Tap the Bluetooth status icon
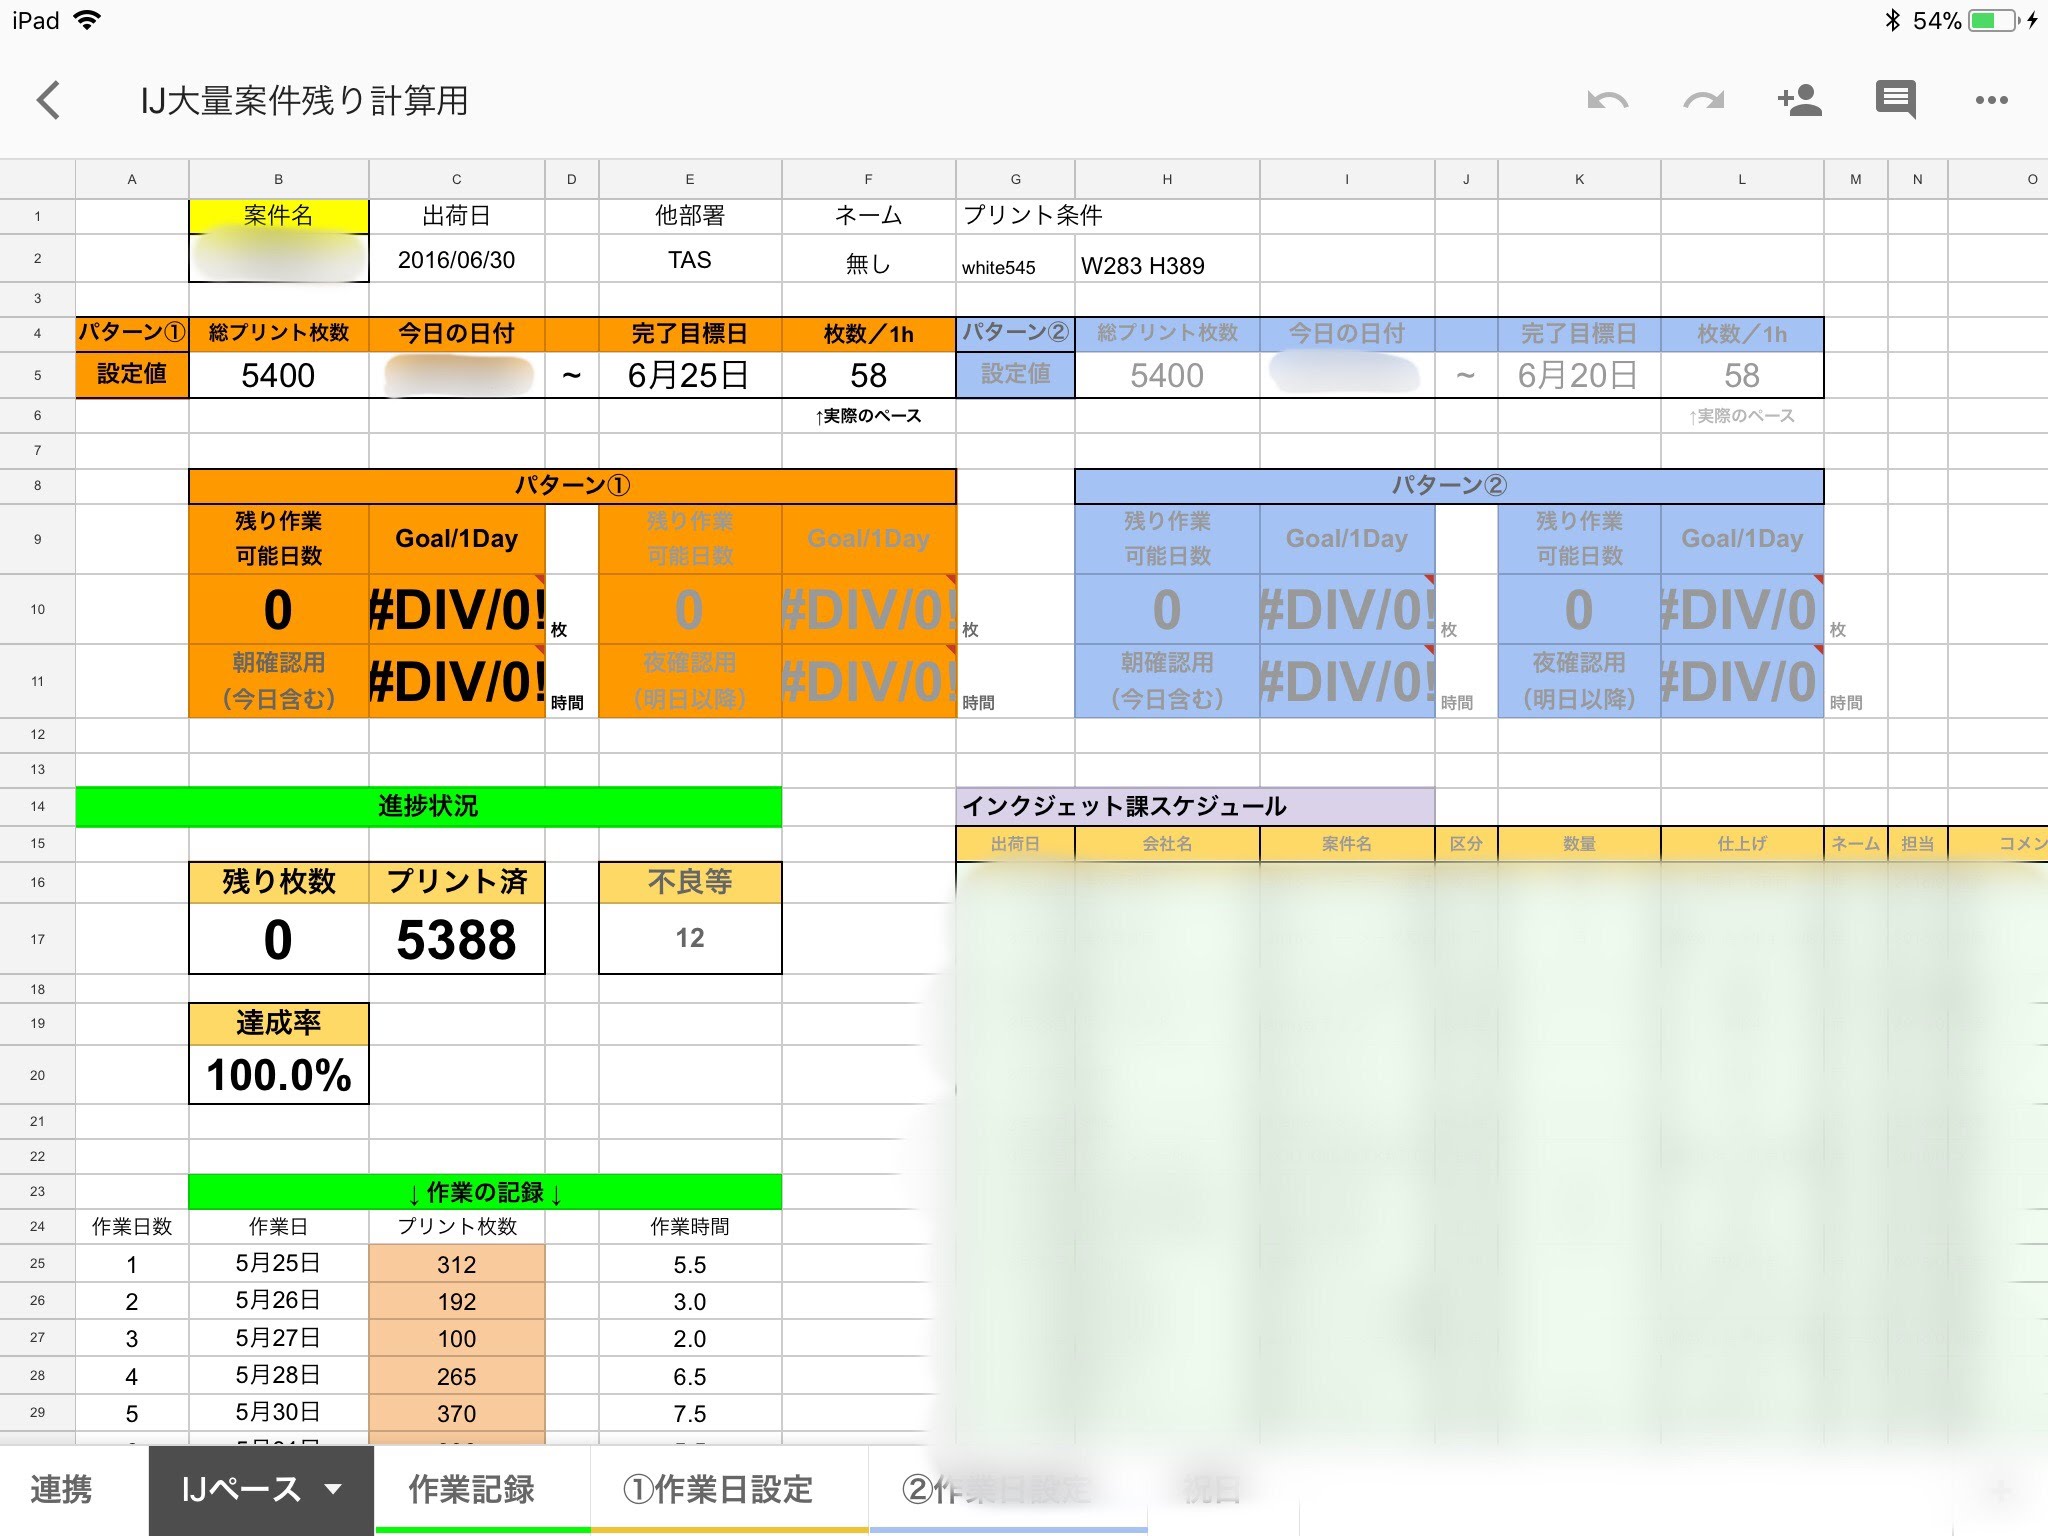 point(1892,21)
